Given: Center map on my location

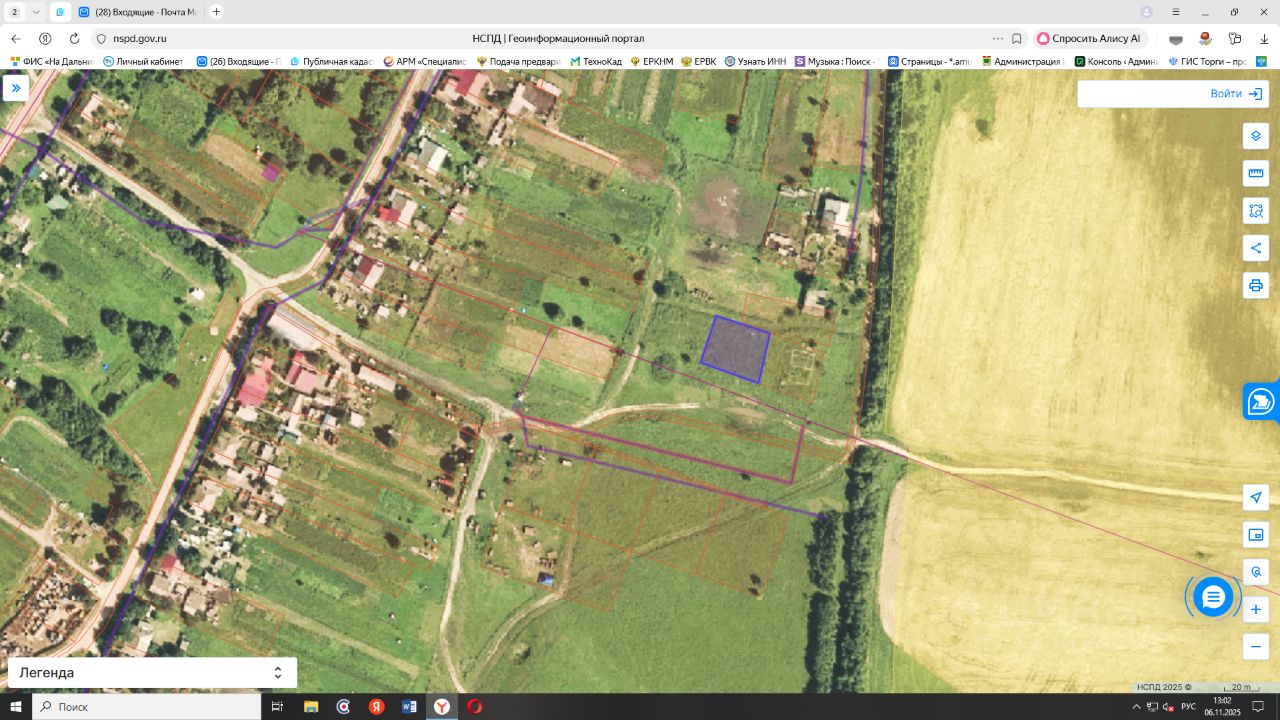Looking at the screenshot, I should tap(1256, 498).
